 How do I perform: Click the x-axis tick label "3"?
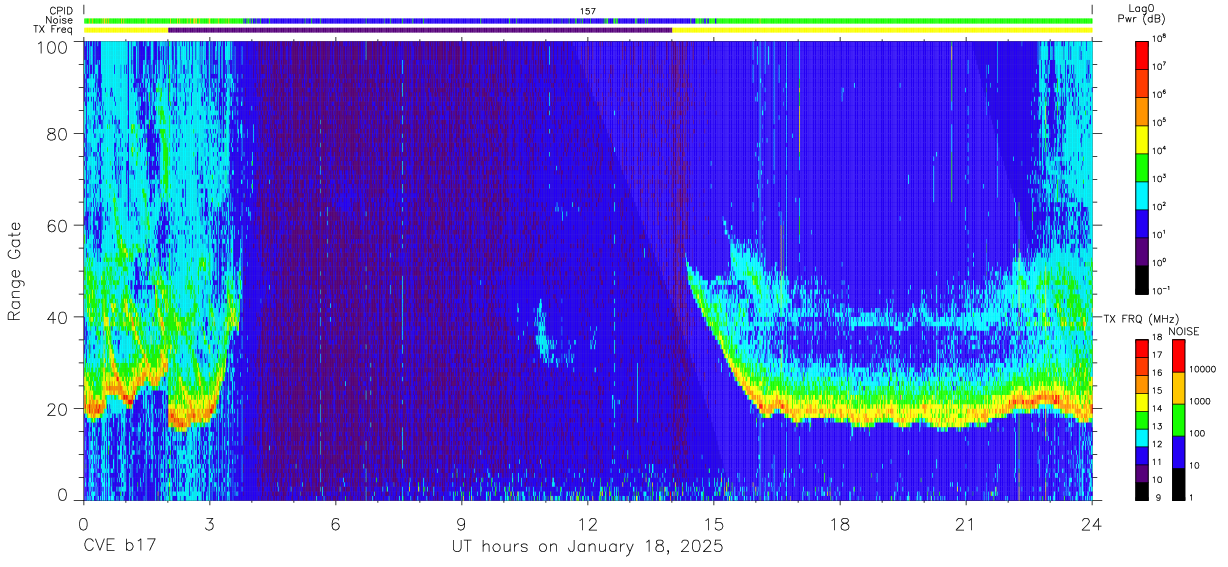pos(210,524)
